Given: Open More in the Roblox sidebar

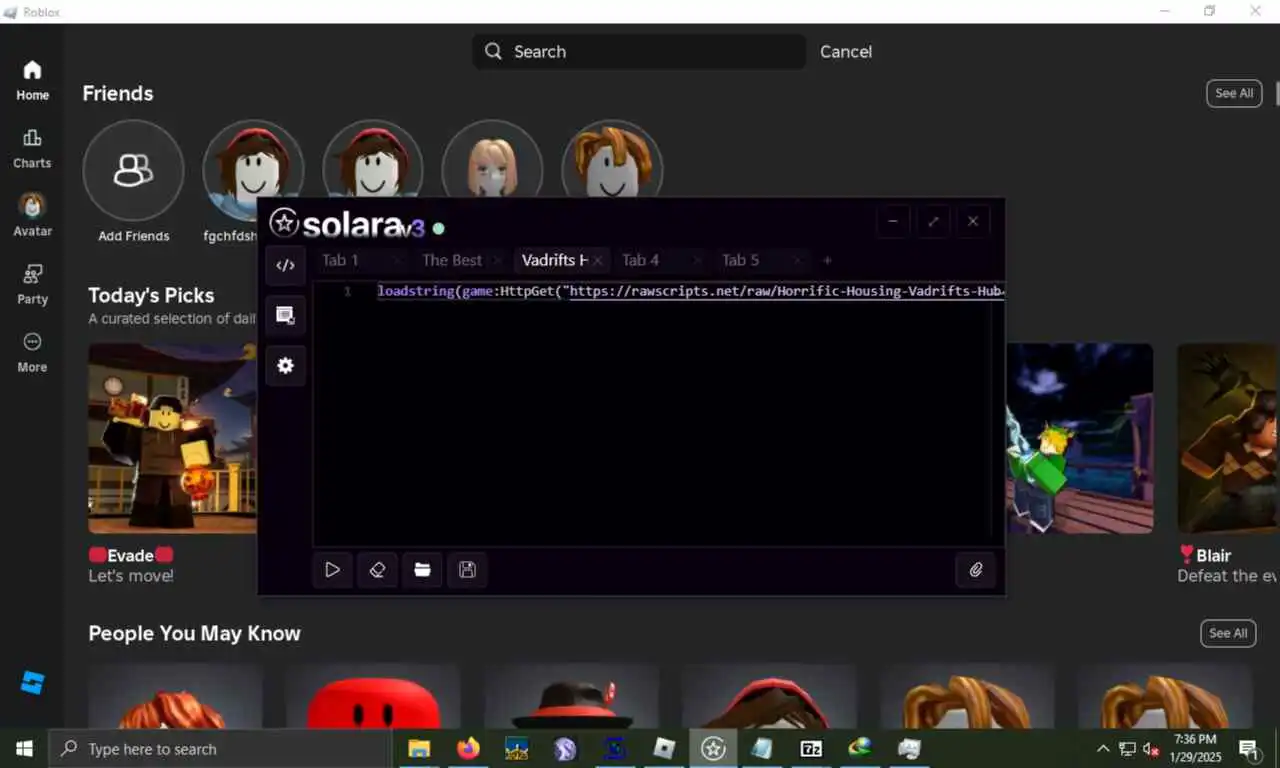Looking at the screenshot, I should pos(32,352).
